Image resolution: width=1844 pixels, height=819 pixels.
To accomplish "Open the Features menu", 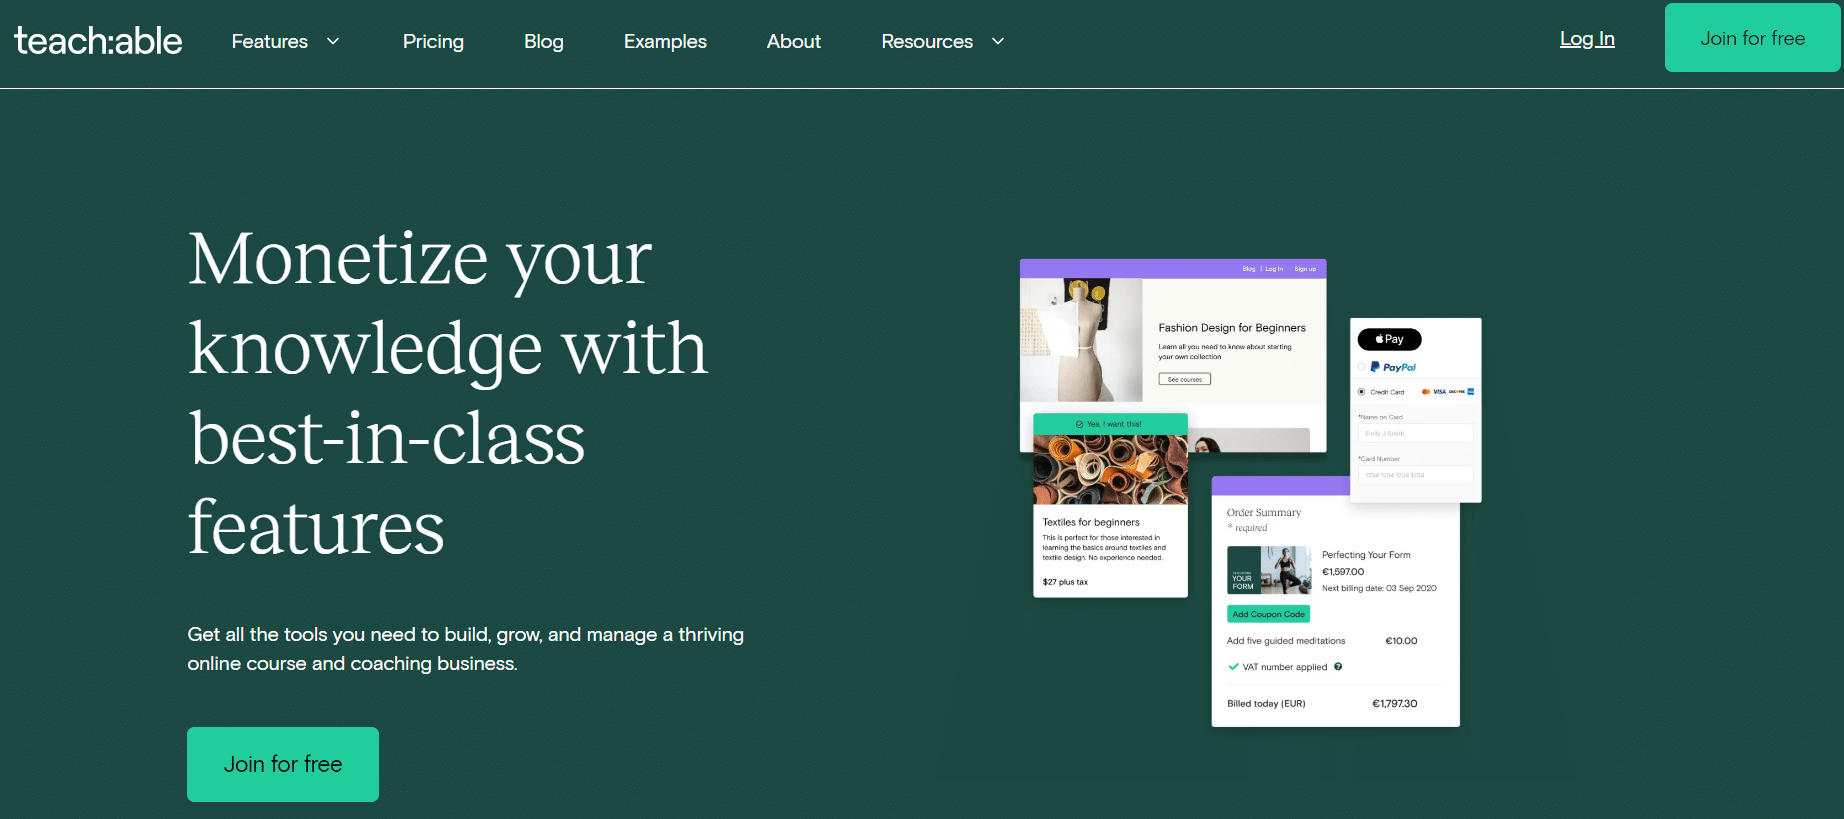I will tap(270, 41).
